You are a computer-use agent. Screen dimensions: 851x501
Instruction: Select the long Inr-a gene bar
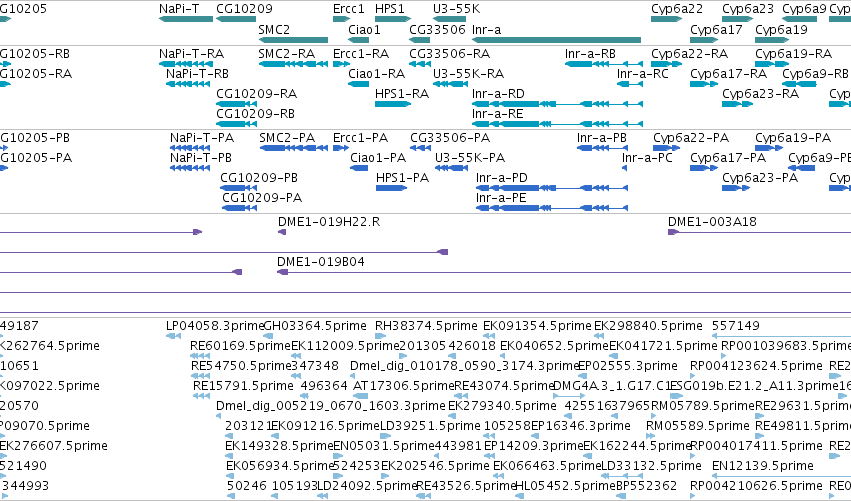coord(556,40)
